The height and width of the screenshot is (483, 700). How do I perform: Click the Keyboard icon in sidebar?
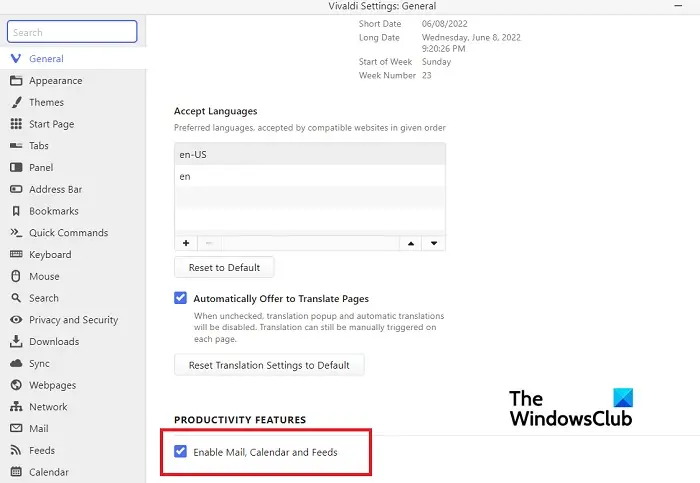[x=16, y=254]
